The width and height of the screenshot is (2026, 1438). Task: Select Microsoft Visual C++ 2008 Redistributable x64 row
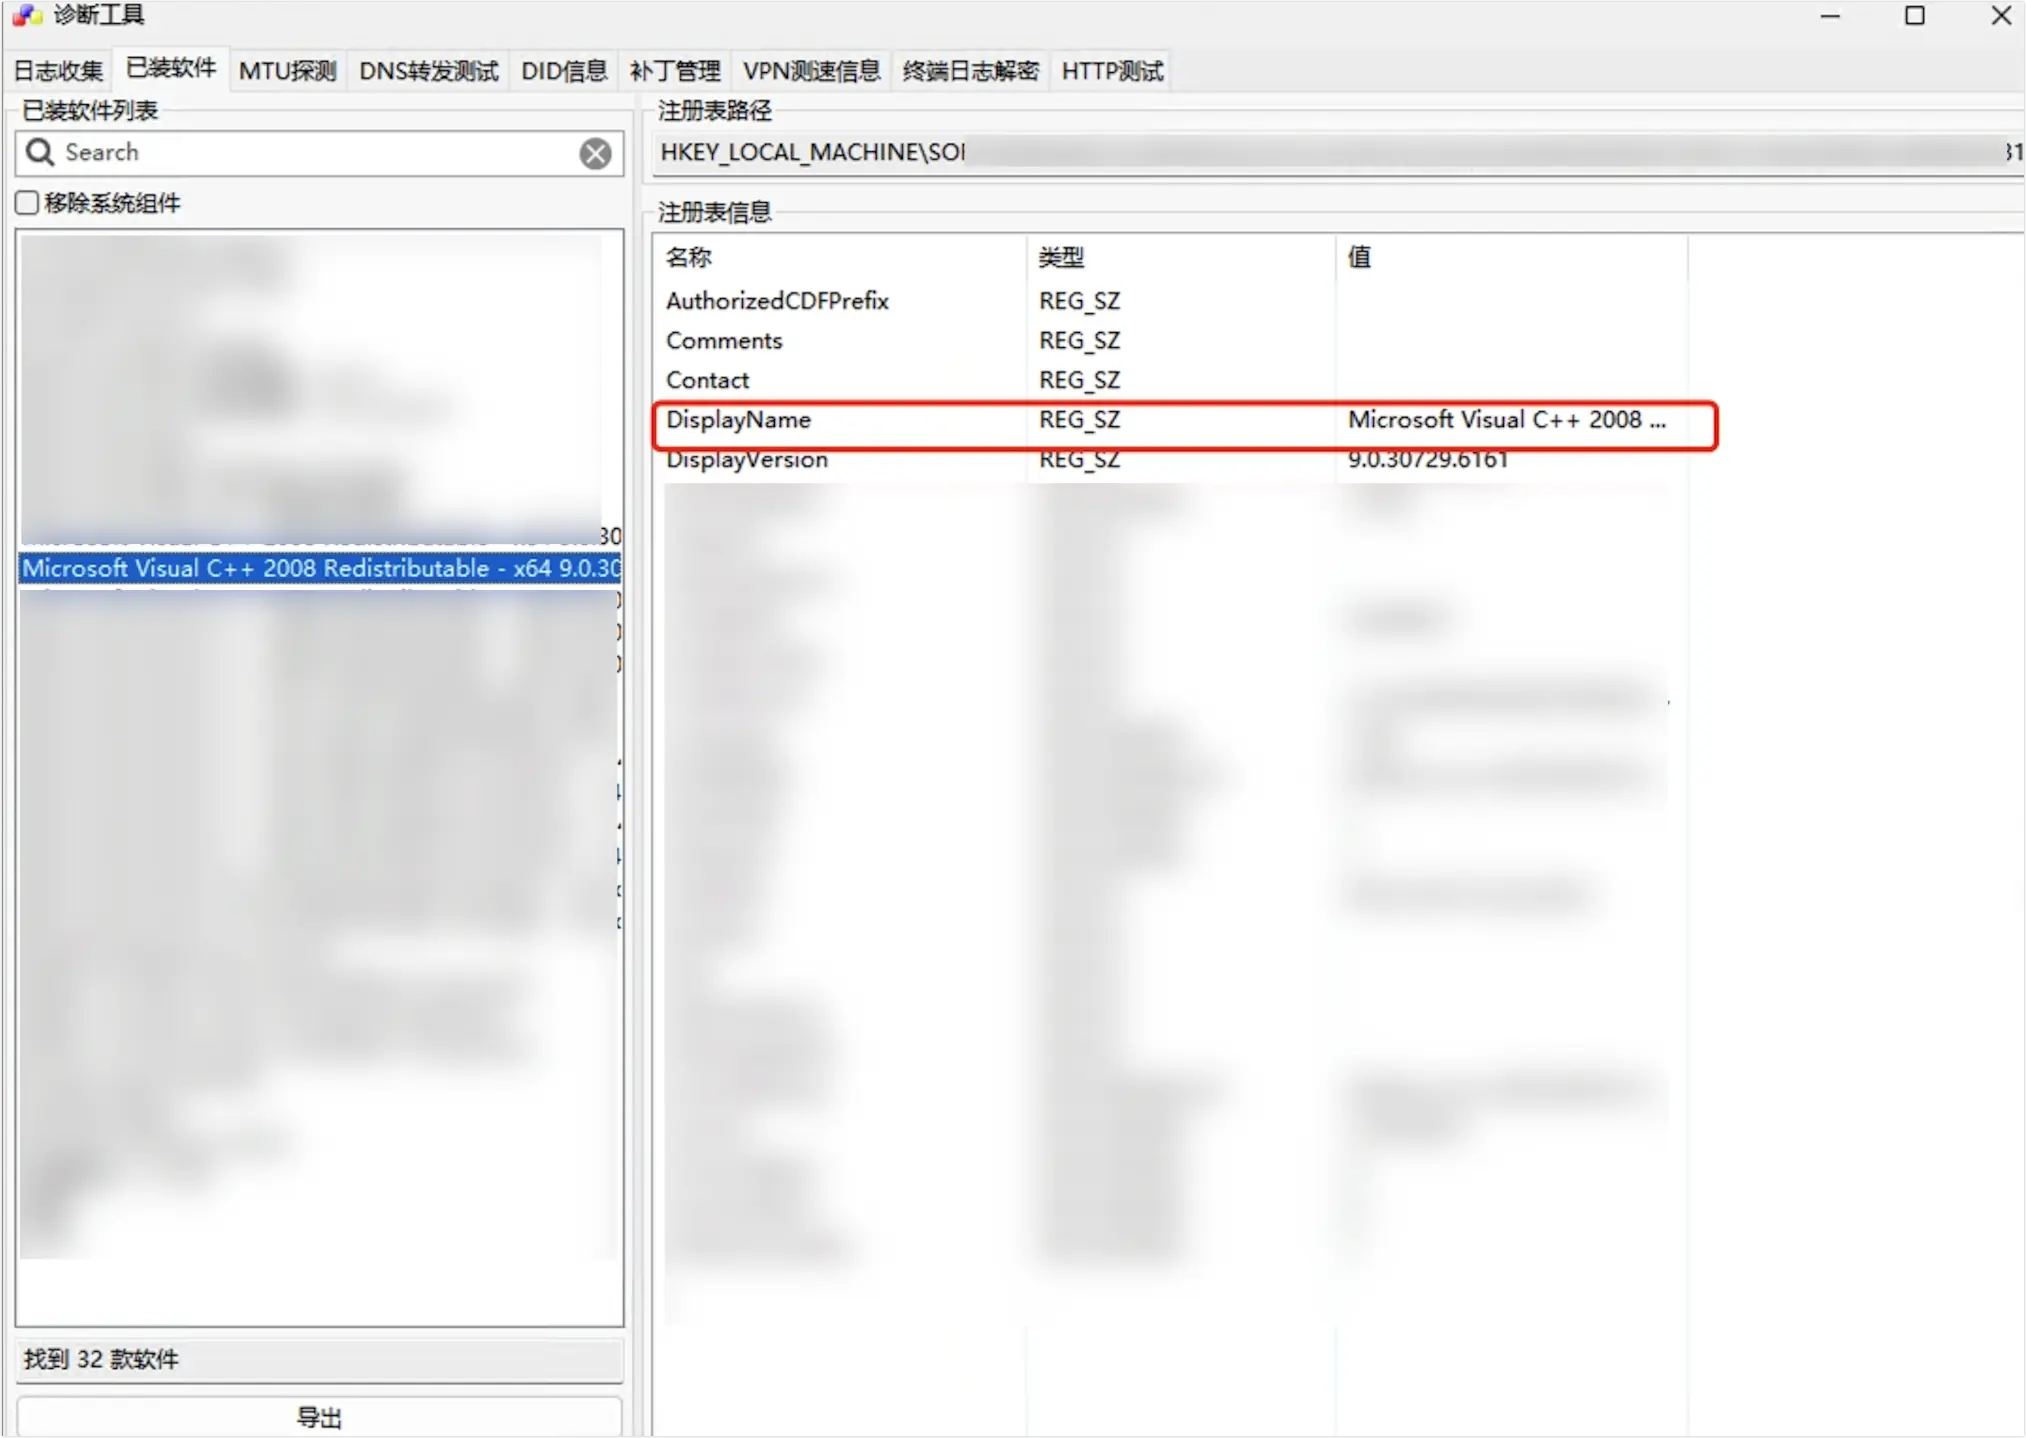point(320,568)
